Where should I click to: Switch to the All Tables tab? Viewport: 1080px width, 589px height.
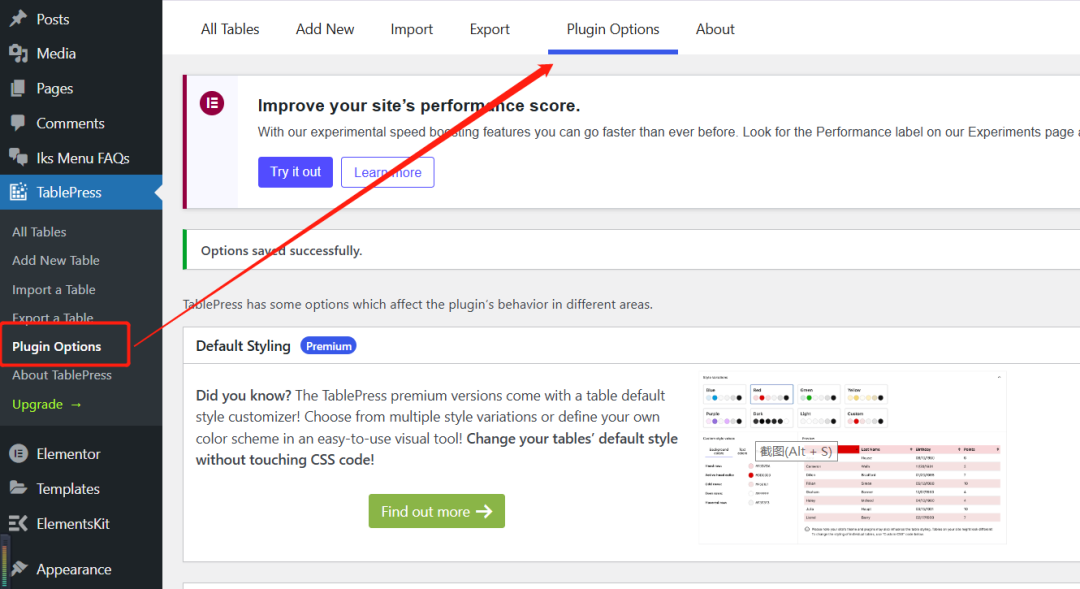230,29
